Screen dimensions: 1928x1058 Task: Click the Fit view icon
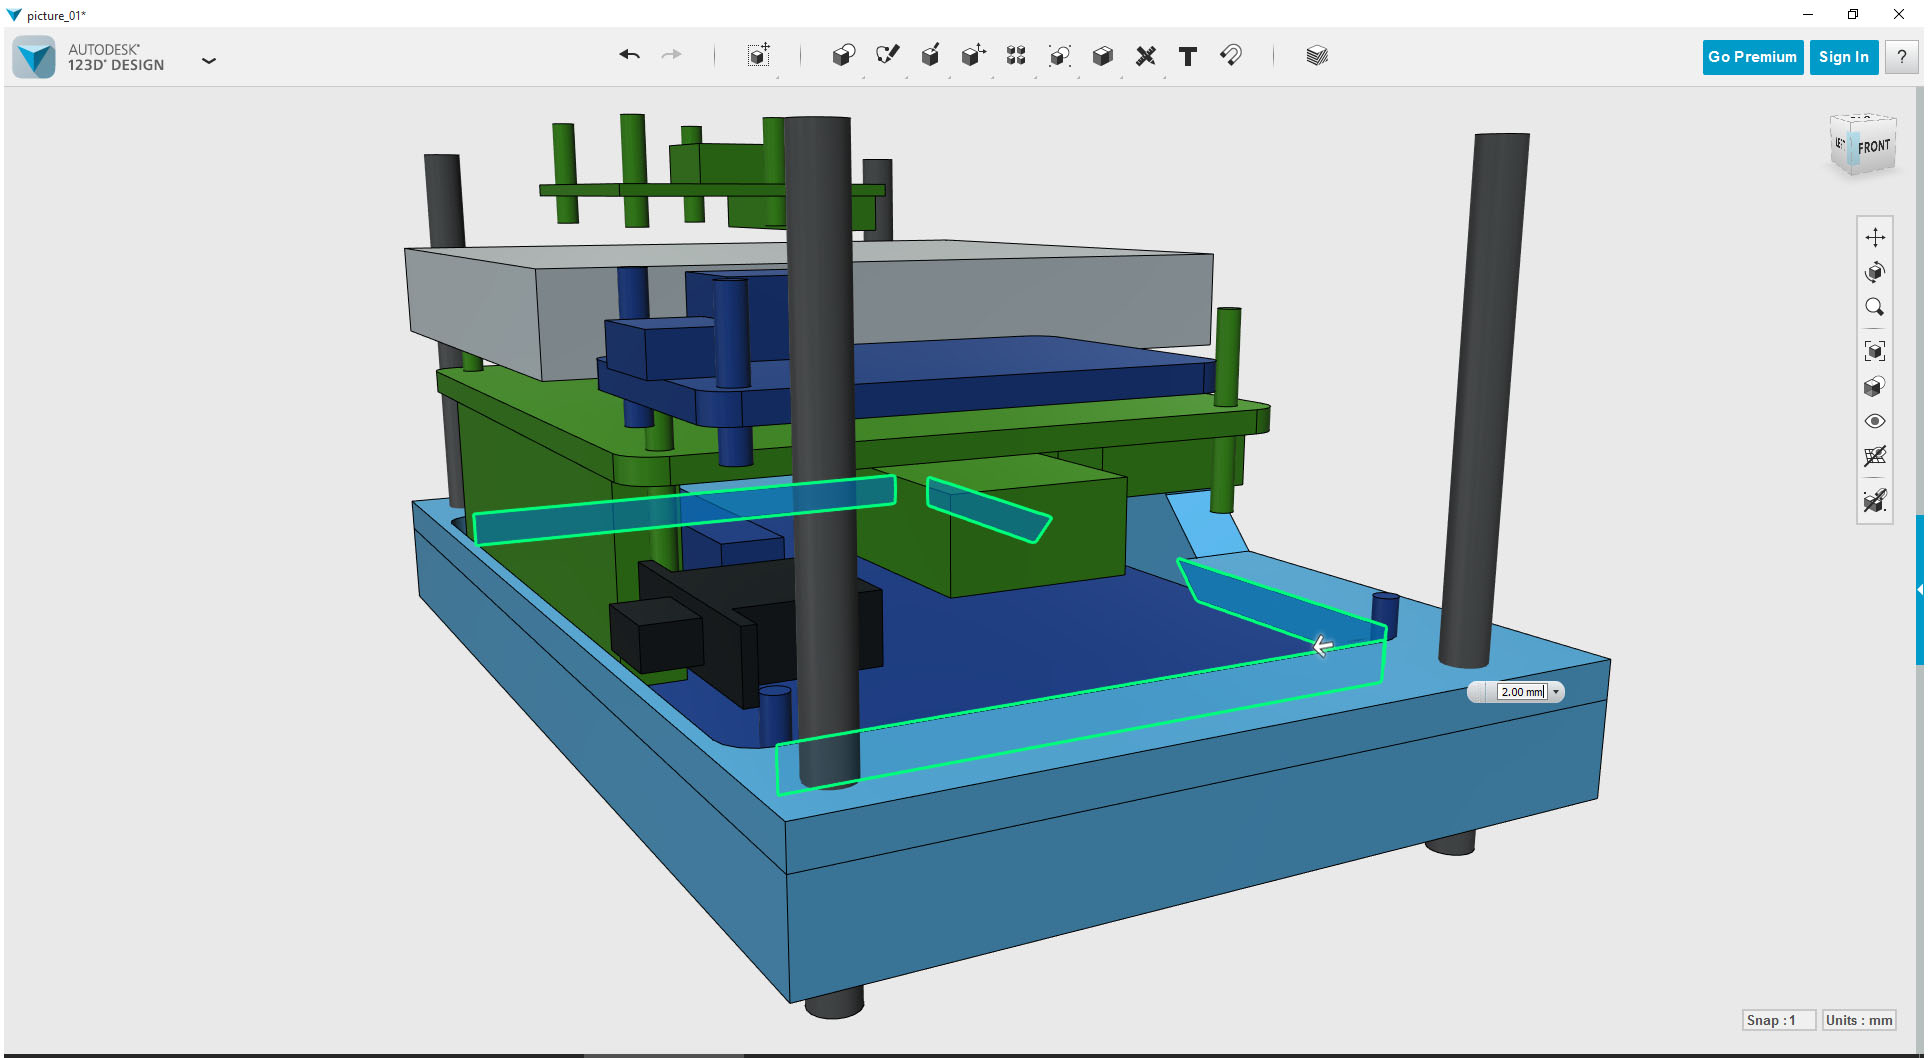(1875, 351)
